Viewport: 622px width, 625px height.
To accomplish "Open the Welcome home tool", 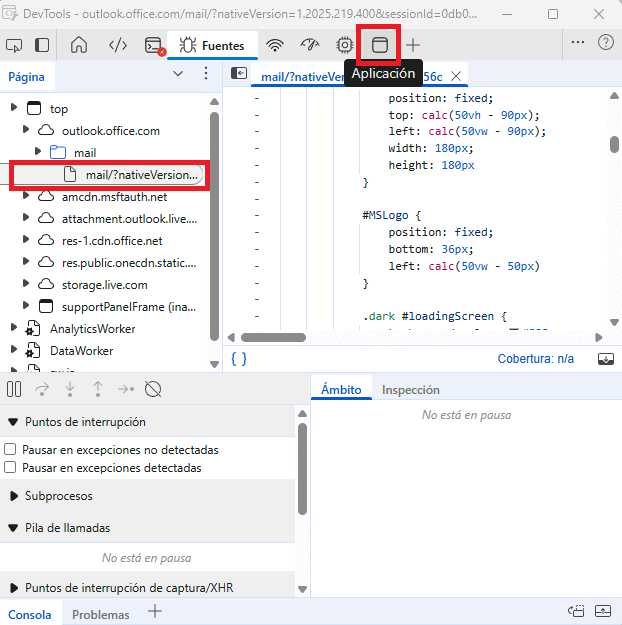I will (x=79, y=45).
